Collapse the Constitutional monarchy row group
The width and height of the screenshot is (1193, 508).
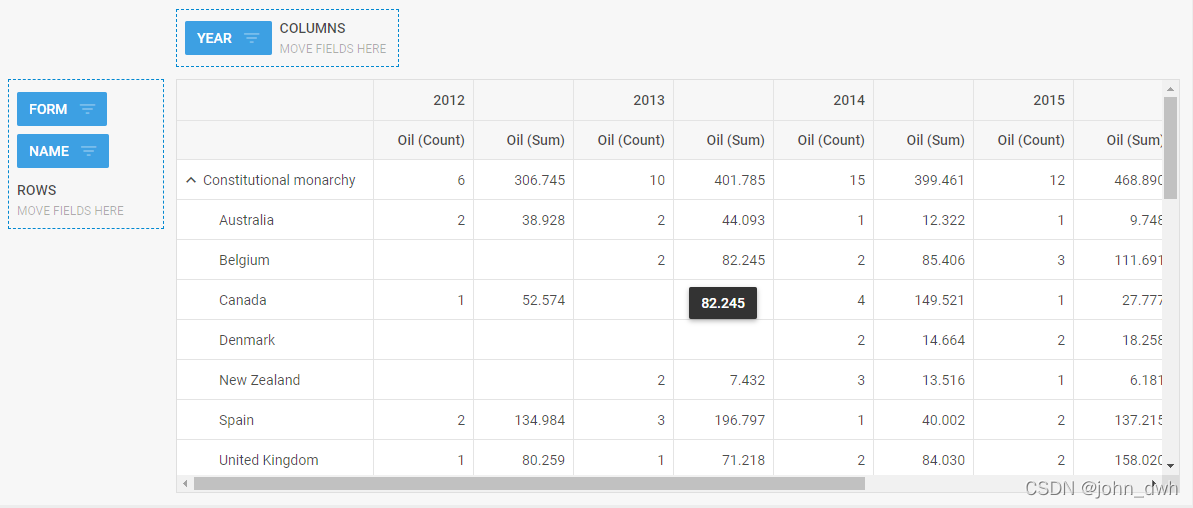click(191, 180)
